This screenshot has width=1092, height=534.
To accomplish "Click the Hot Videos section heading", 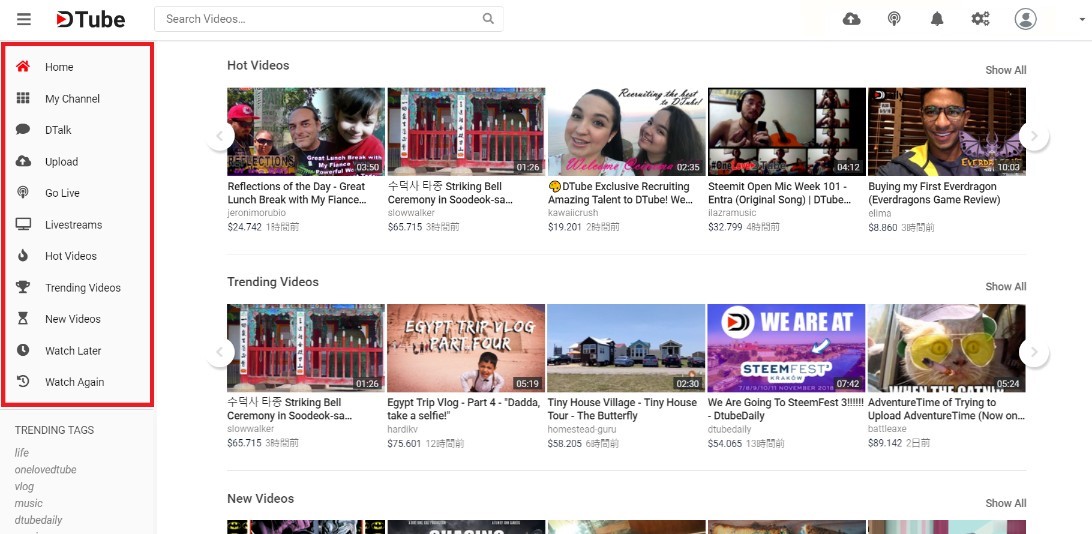I will pyautogui.click(x=258, y=65).
